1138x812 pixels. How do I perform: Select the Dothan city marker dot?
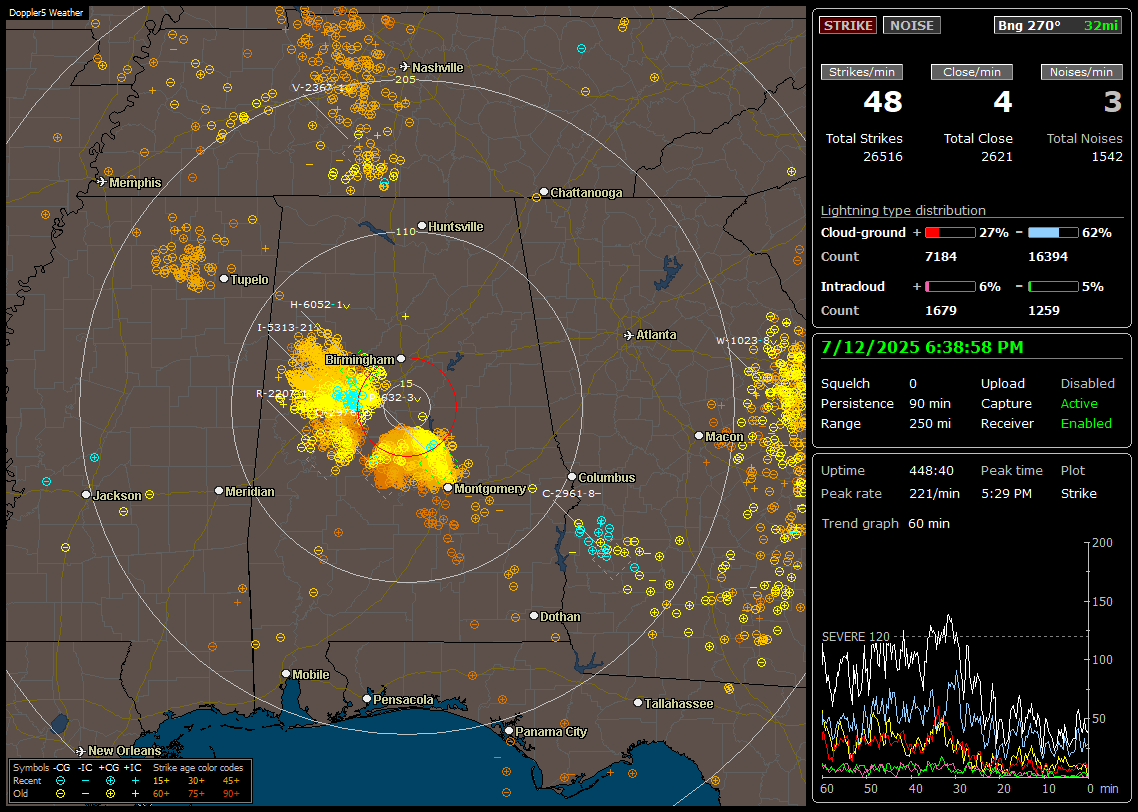pos(533,615)
